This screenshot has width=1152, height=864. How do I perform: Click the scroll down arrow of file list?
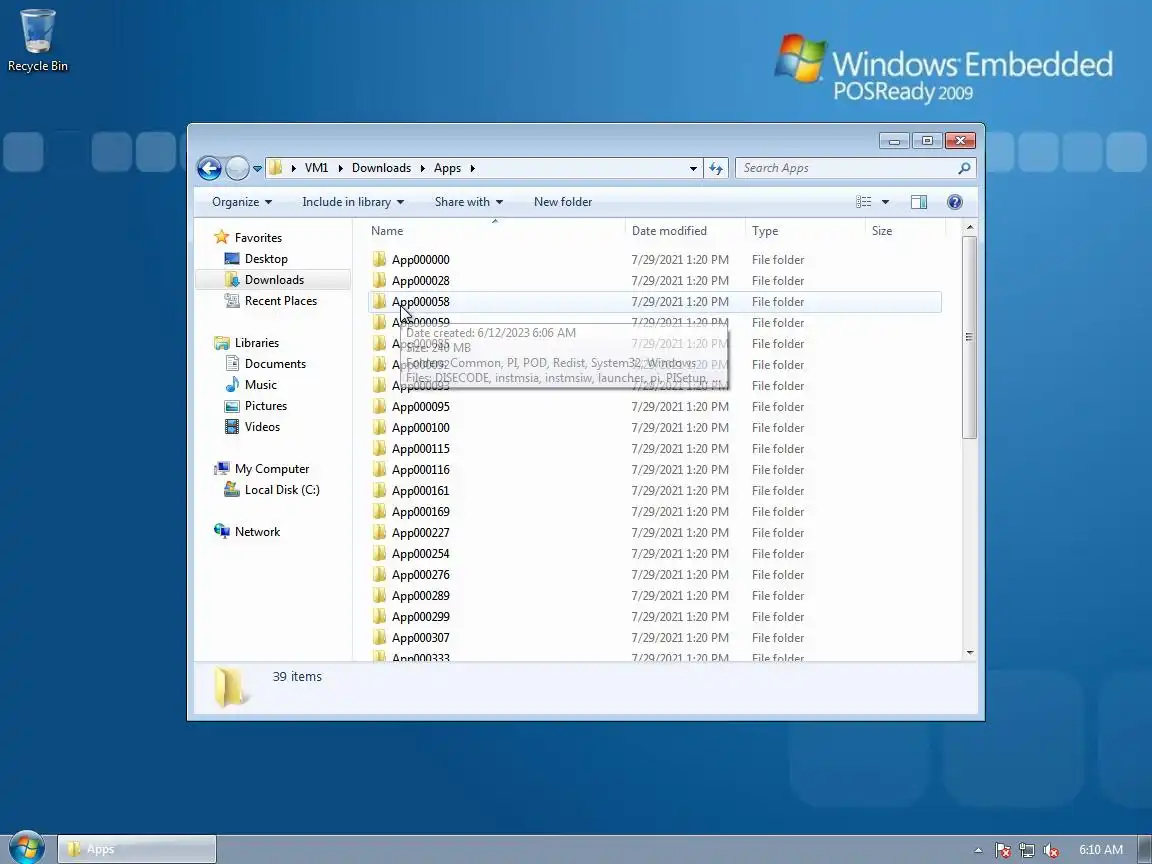point(970,652)
